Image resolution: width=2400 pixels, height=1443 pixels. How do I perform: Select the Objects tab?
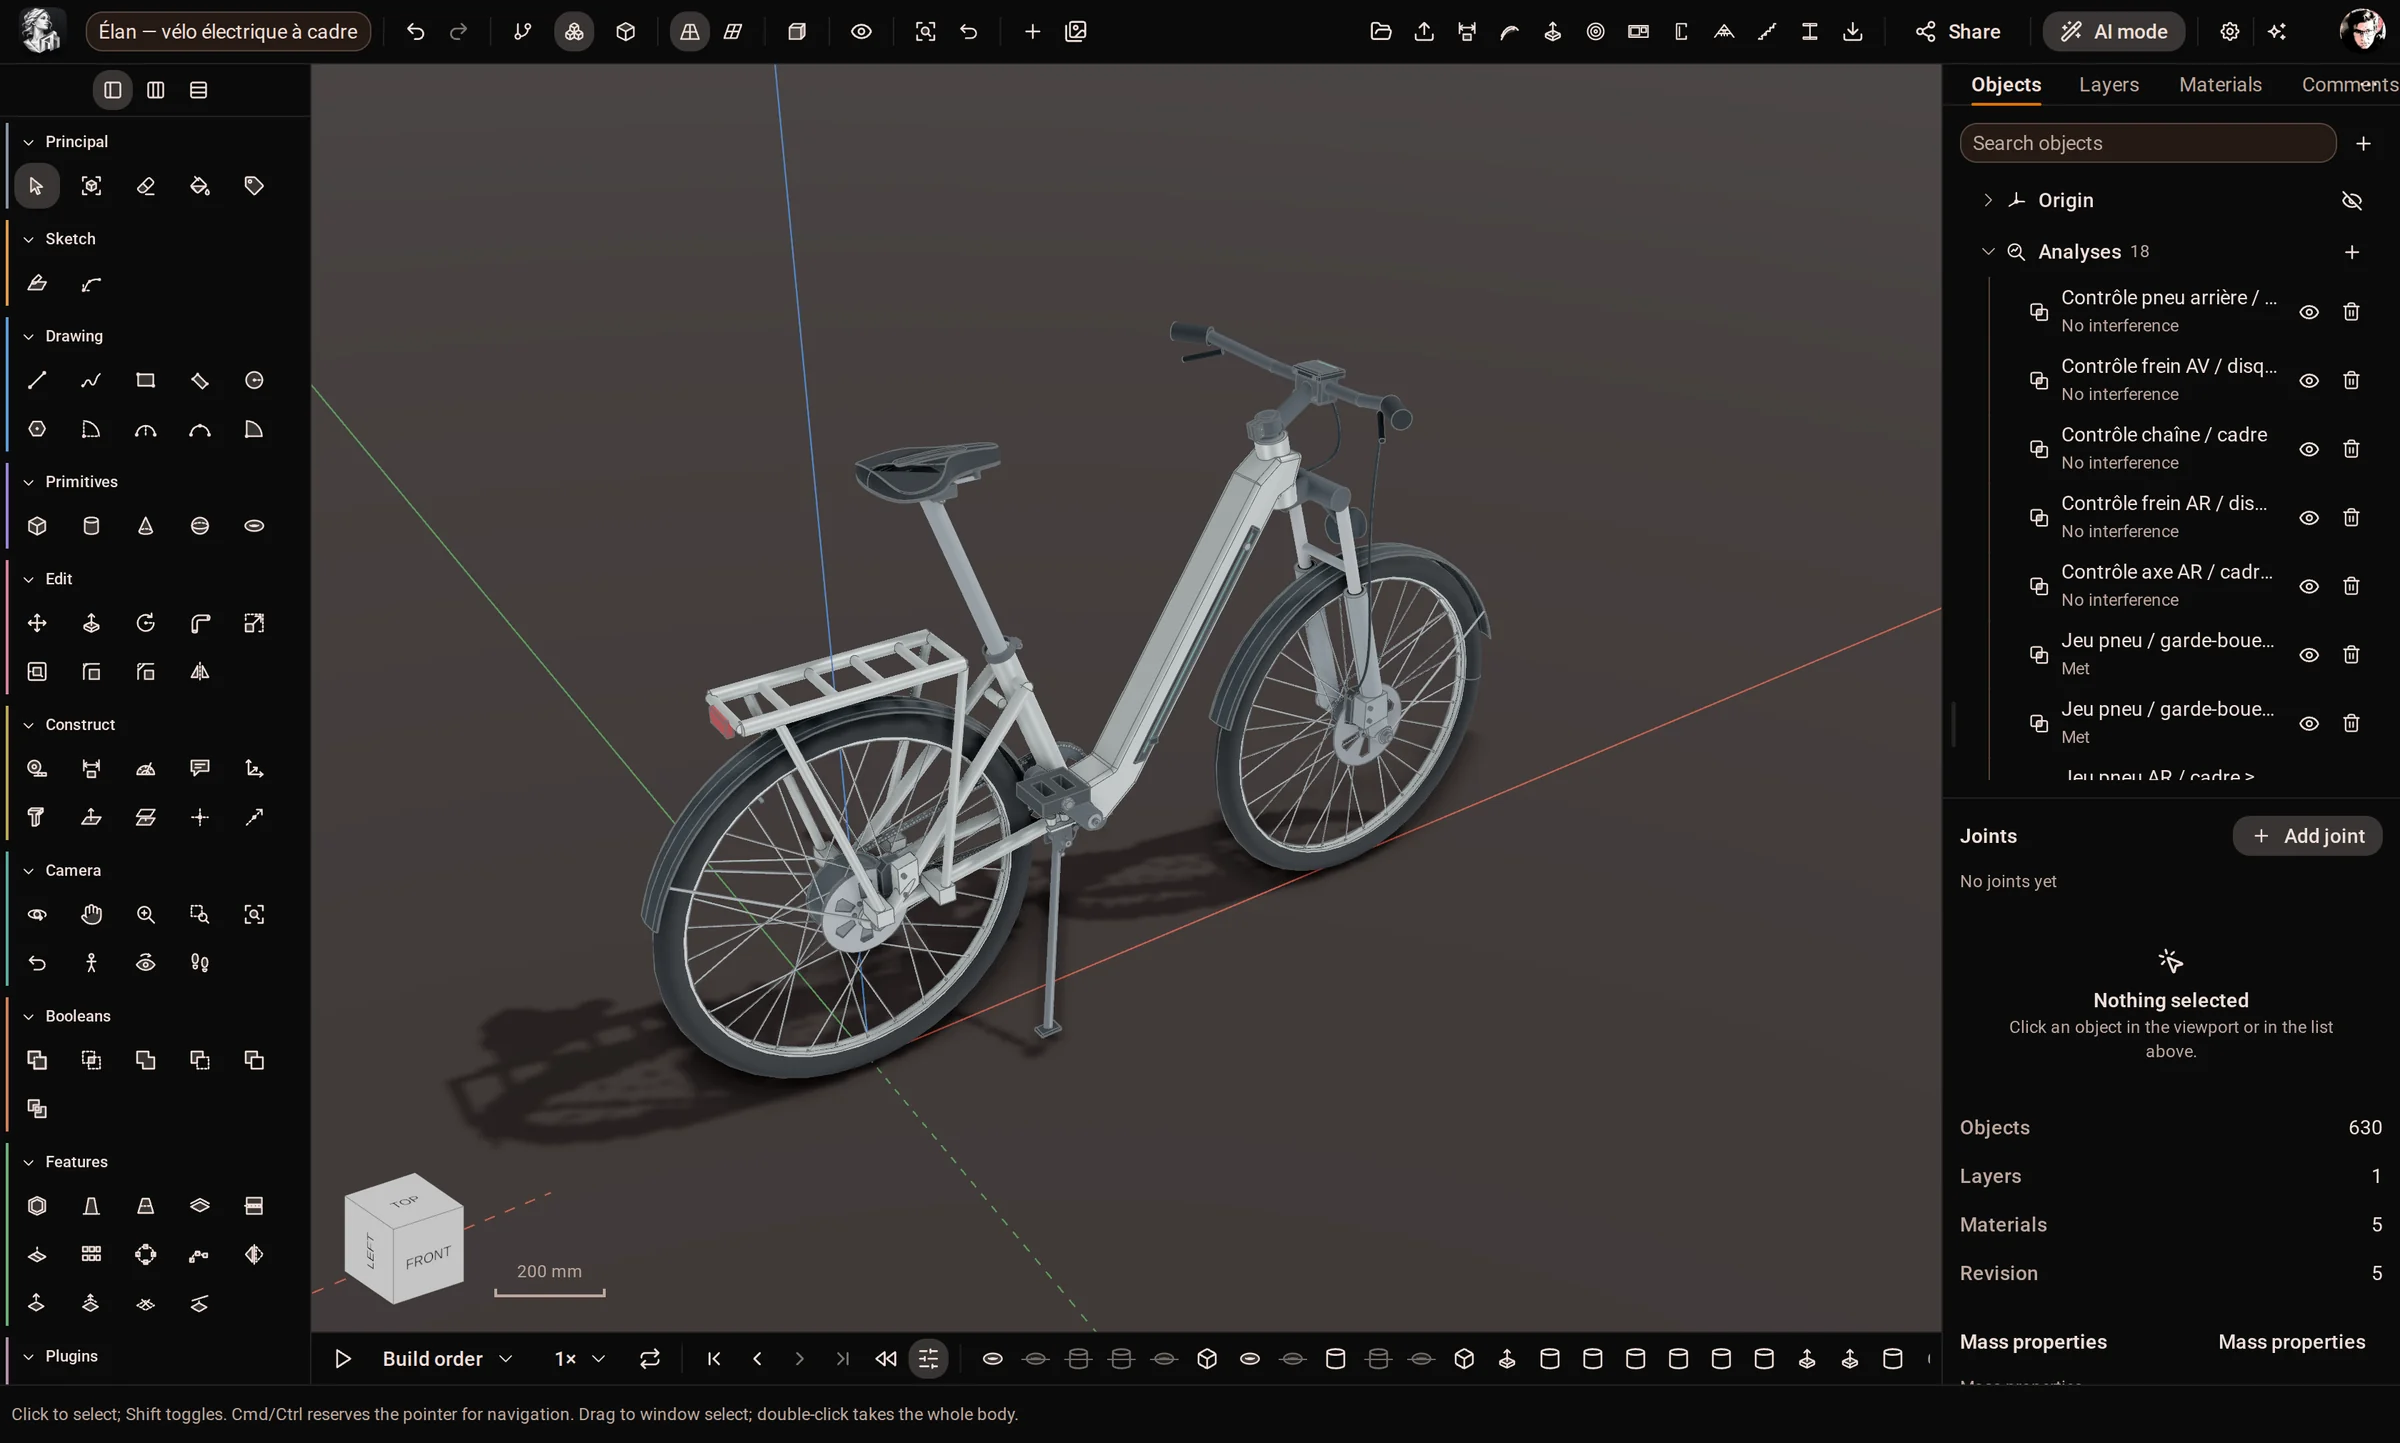click(x=2006, y=85)
